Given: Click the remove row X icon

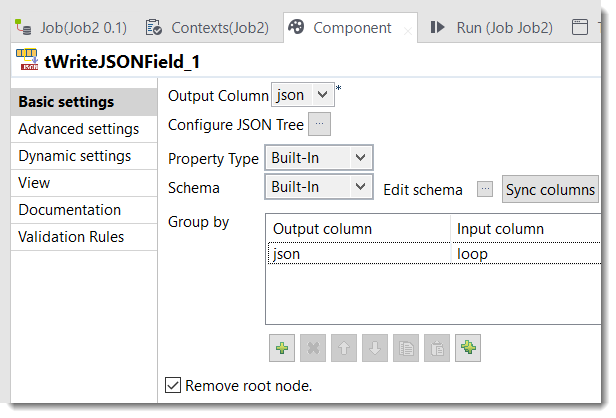Looking at the screenshot, I should [x=312, y=348].
